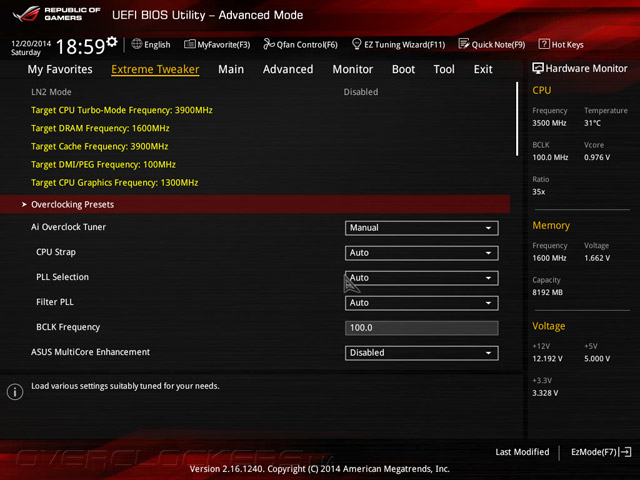640x480 pixels.
Task: Click the +12V reading 12.192 V
Action: pyautogui.click(x=547, y=359)
